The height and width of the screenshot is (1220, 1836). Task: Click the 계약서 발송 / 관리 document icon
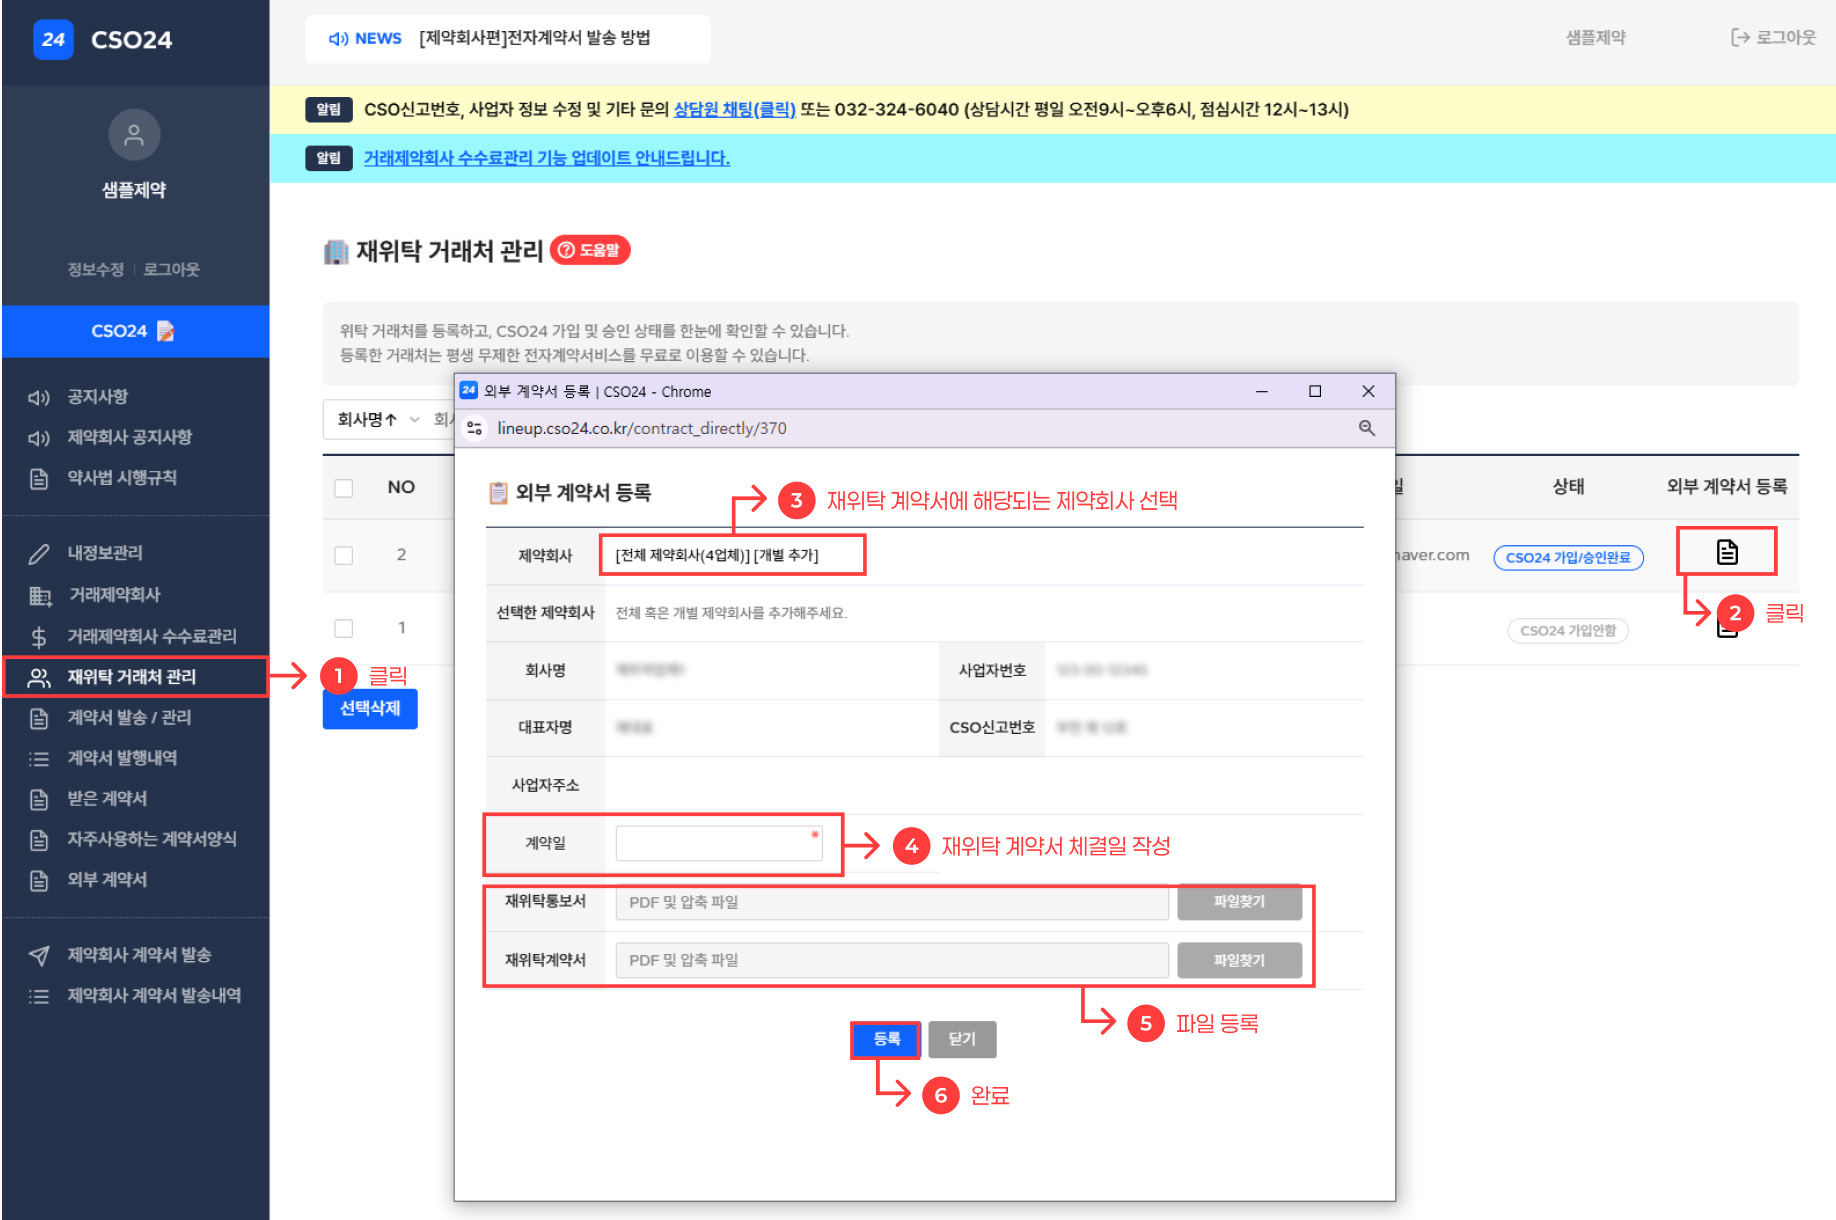click(39, 718)
